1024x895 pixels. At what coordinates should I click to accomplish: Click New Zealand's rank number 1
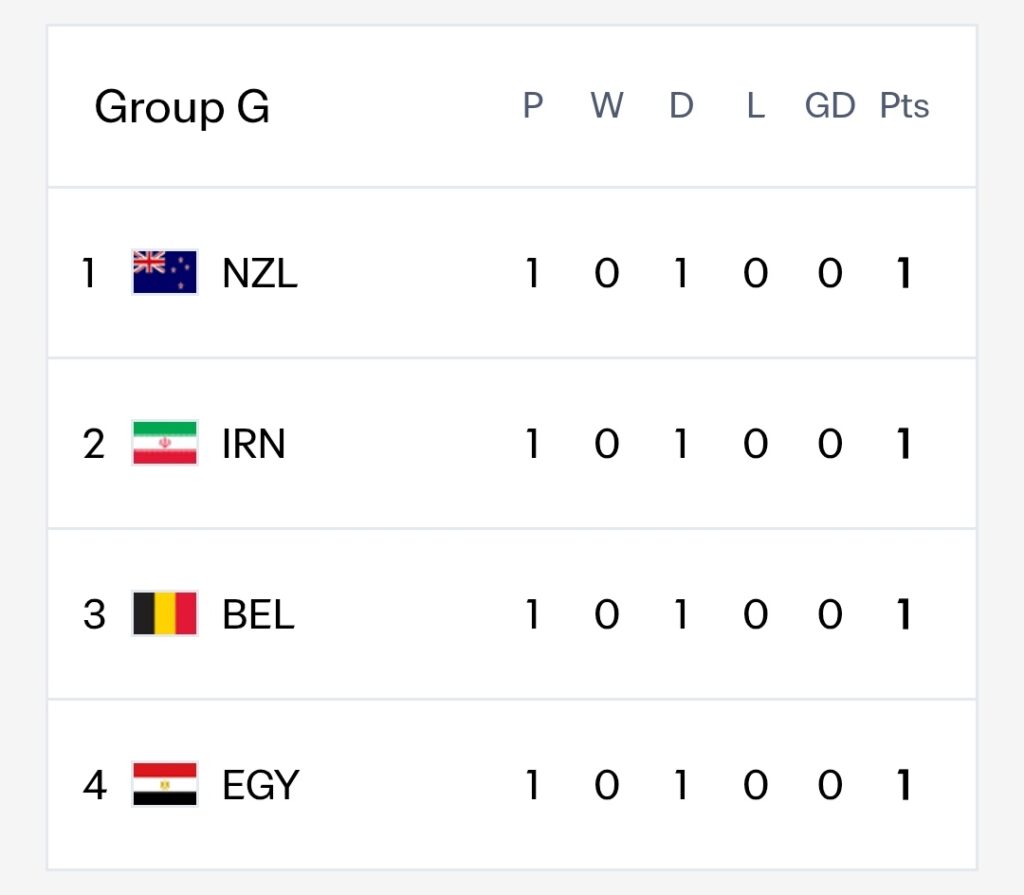click(89, 273)
